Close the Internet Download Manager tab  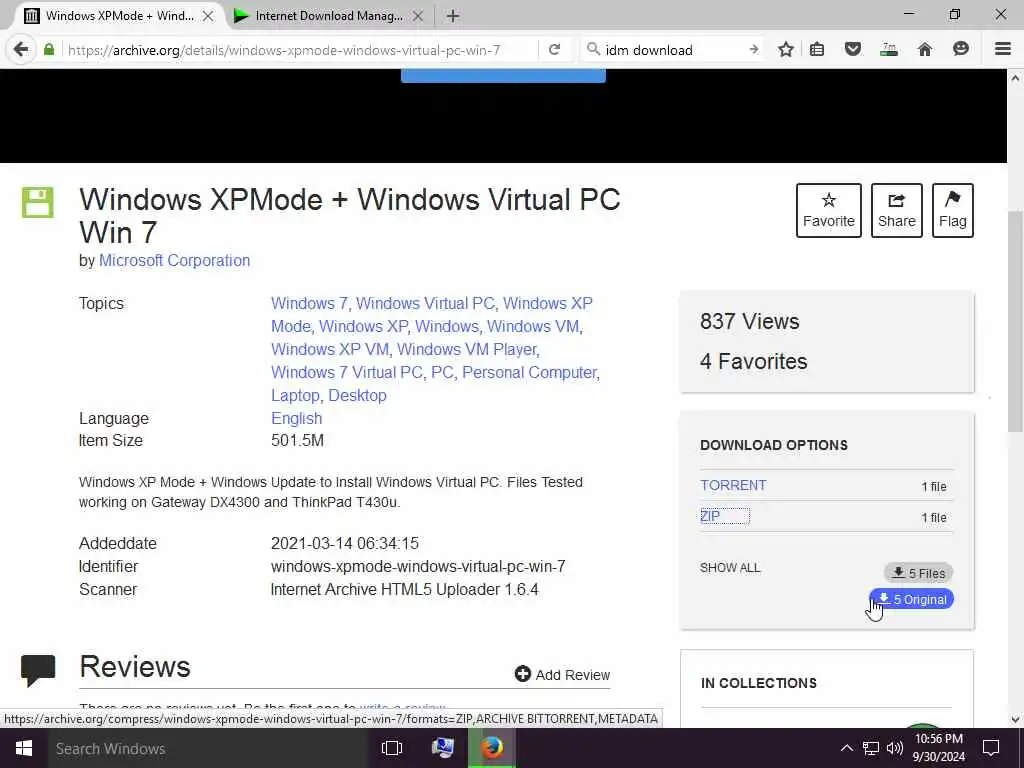coord(418,16)
